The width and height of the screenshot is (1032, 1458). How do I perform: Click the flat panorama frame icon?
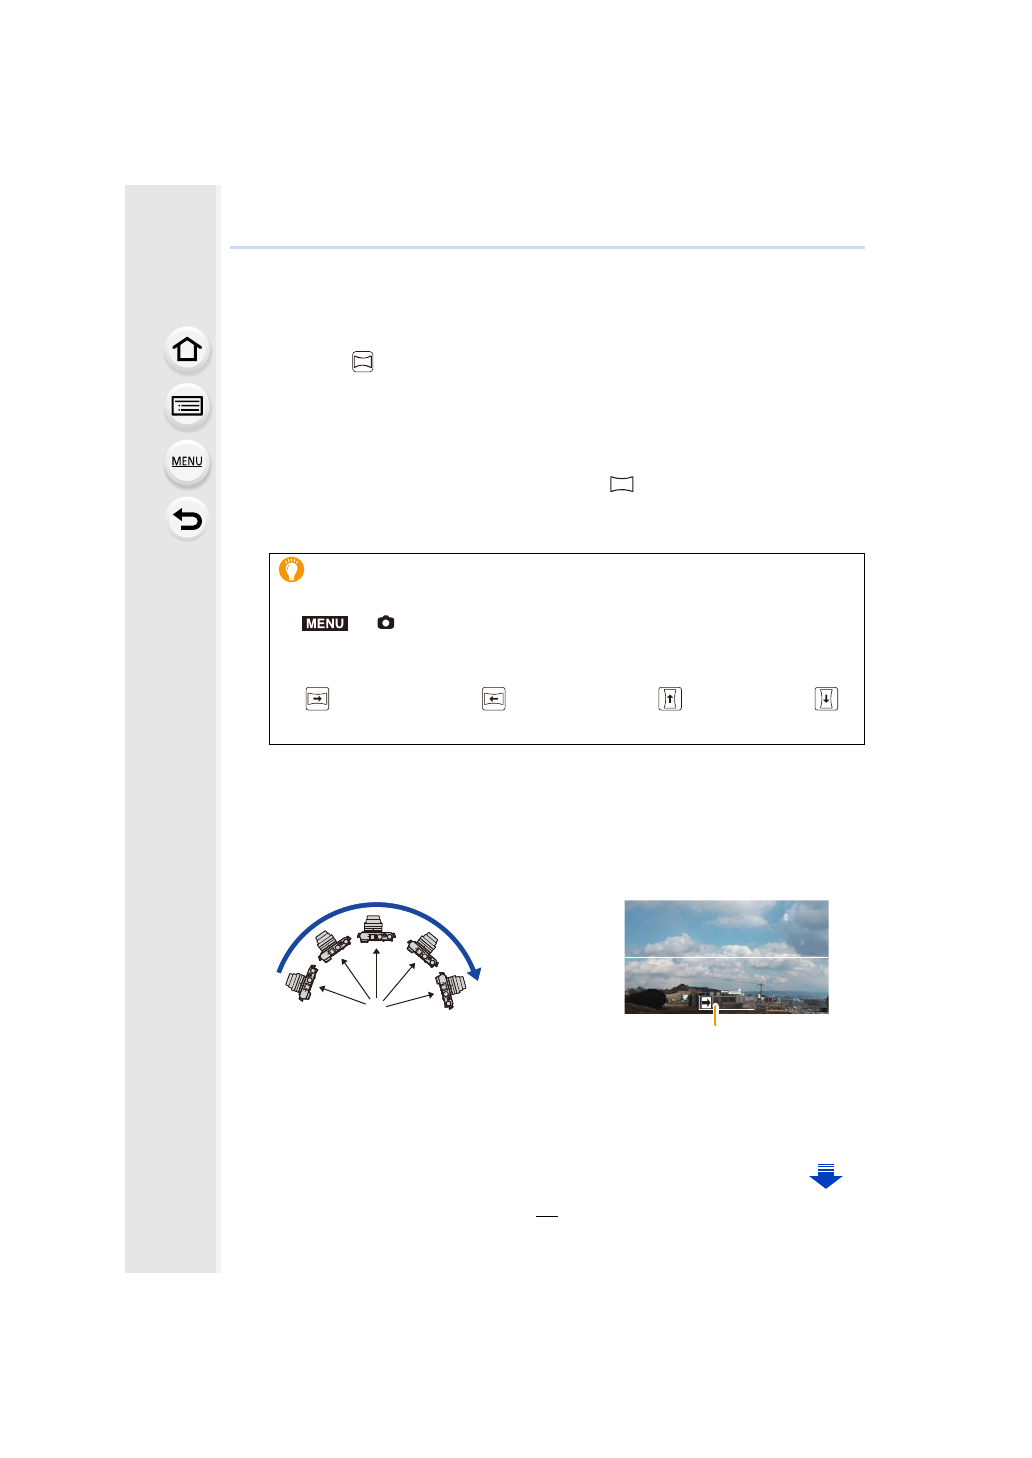point(622,484)
